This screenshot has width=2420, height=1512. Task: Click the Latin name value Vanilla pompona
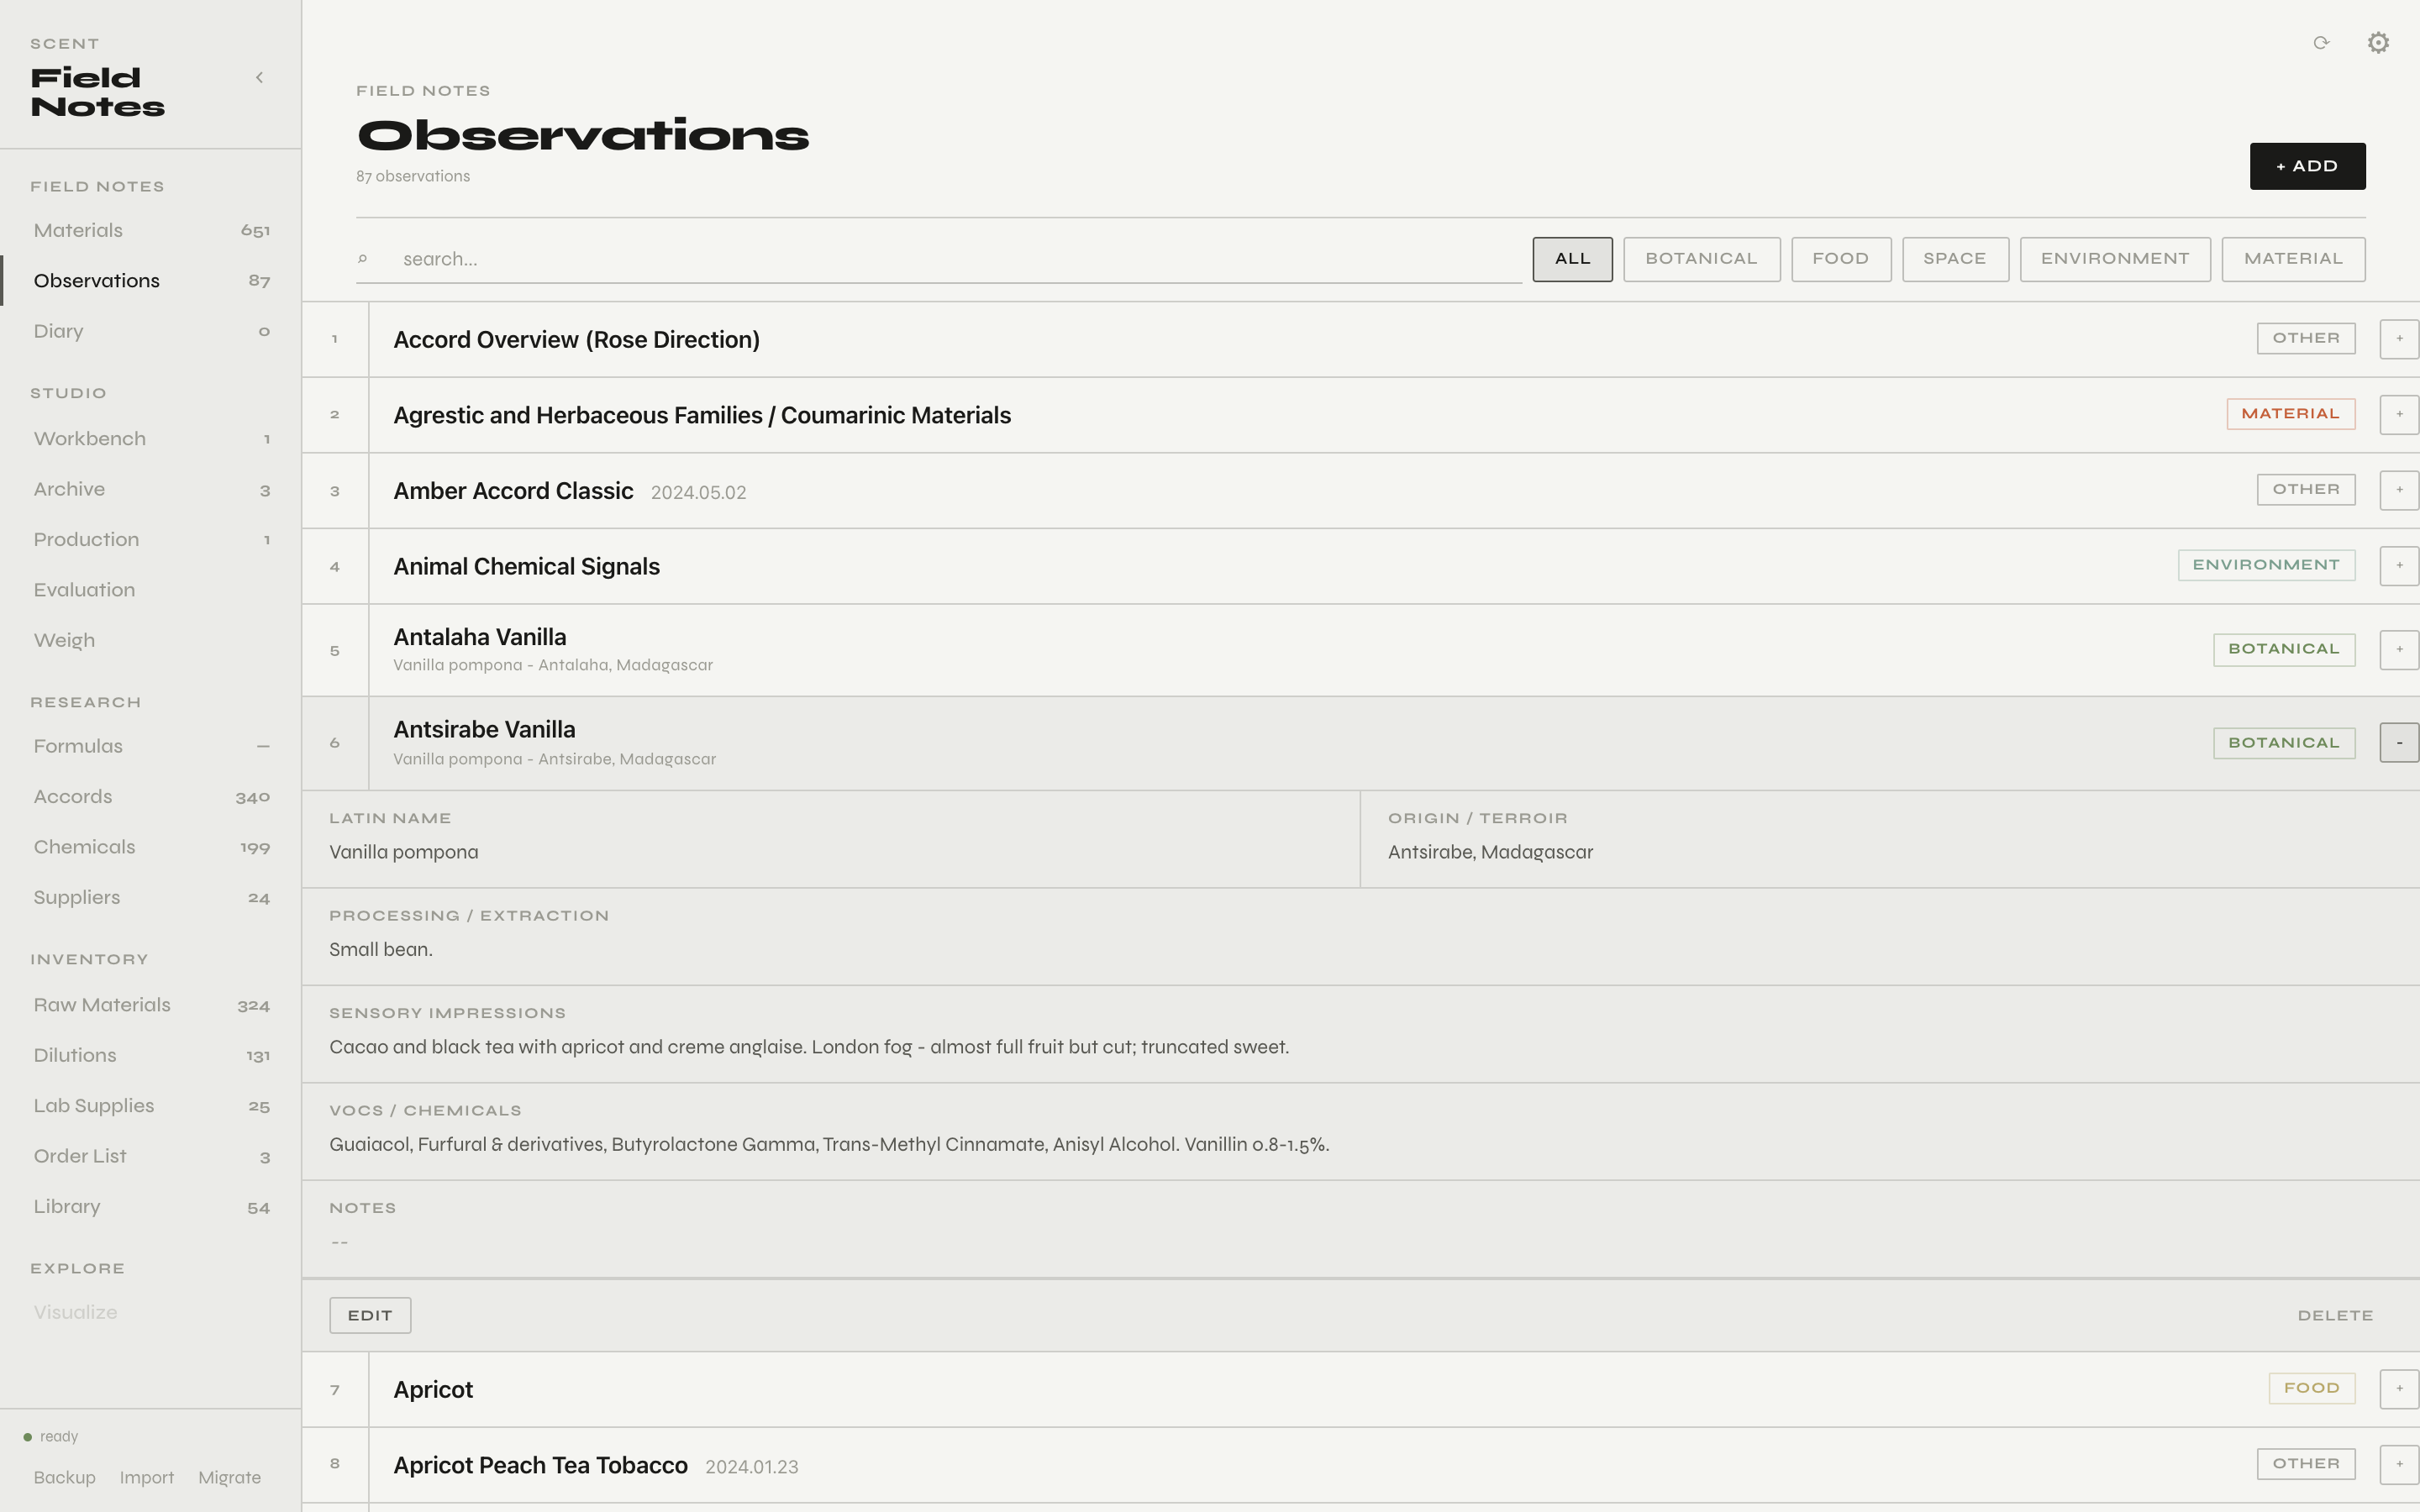tap(404, 852)
